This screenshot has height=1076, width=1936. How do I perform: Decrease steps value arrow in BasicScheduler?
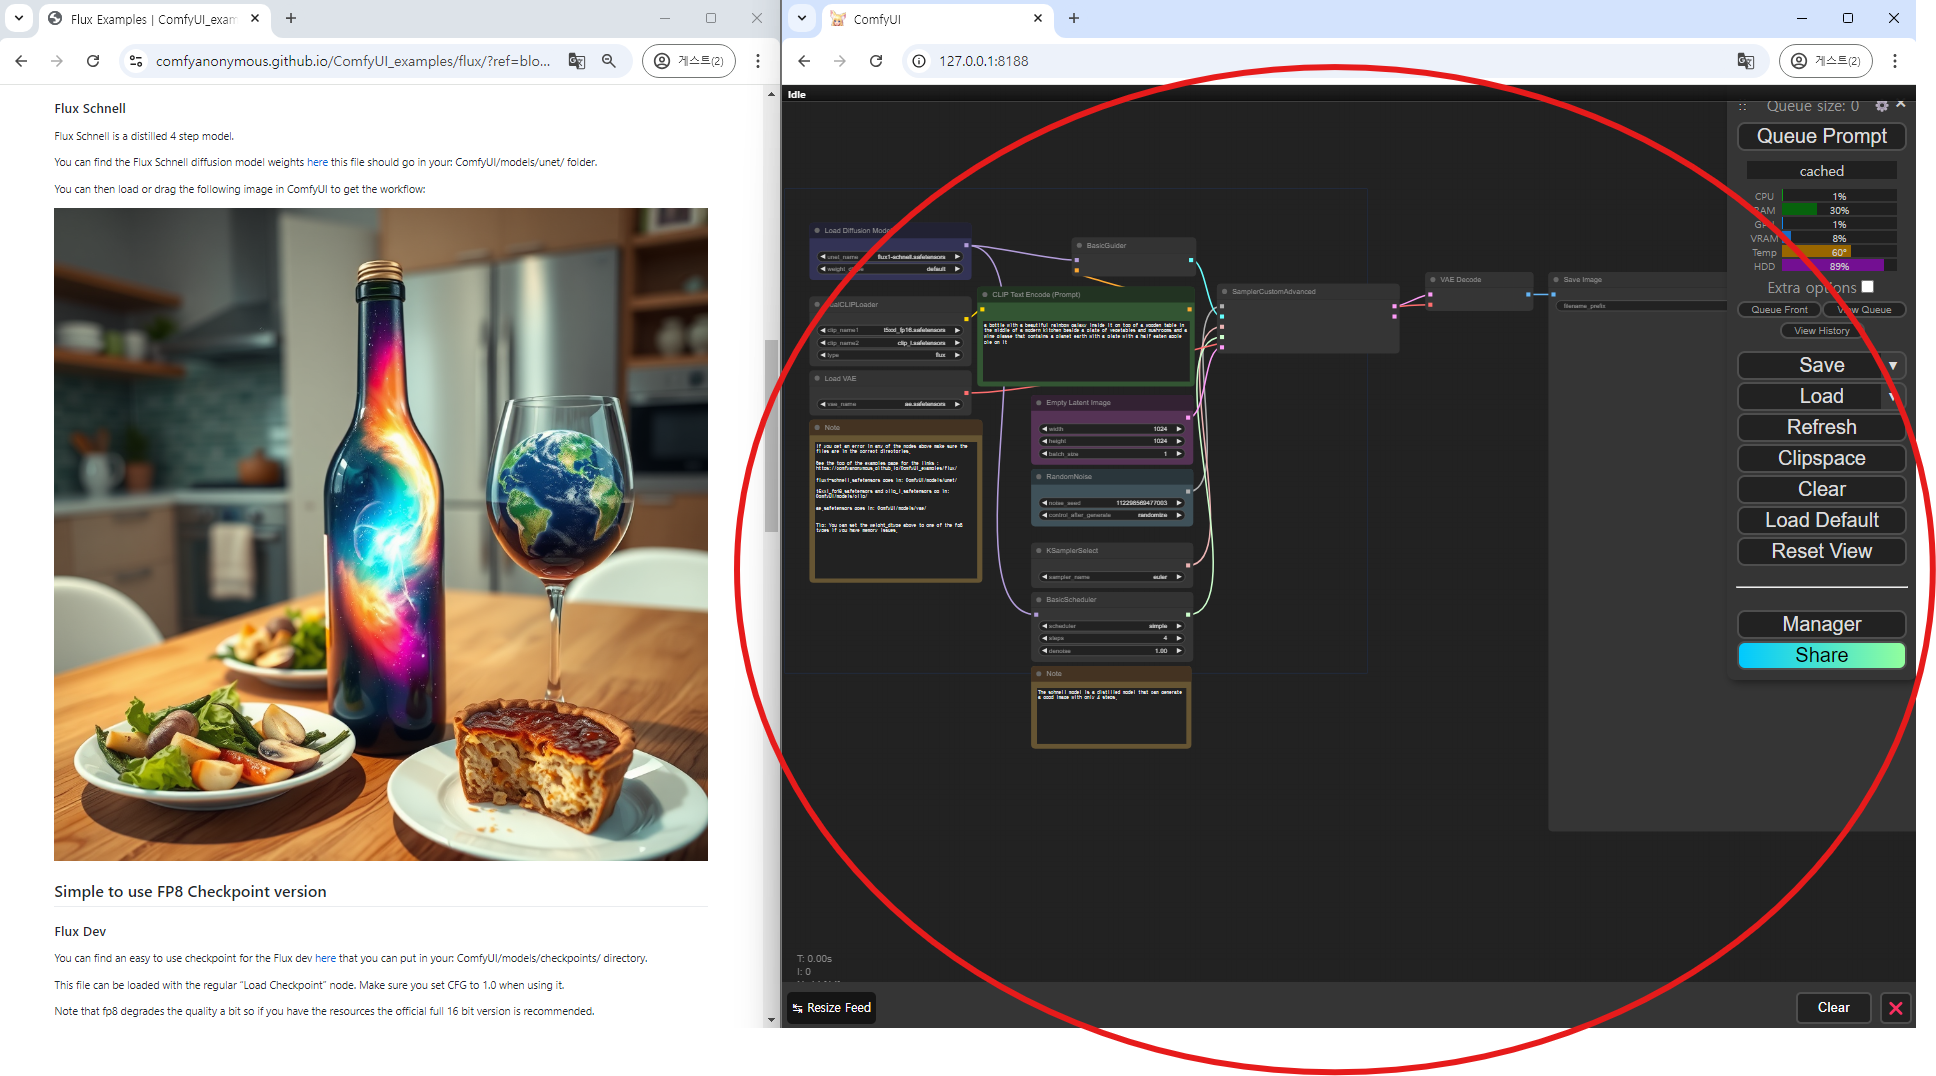pos(1045,638)
